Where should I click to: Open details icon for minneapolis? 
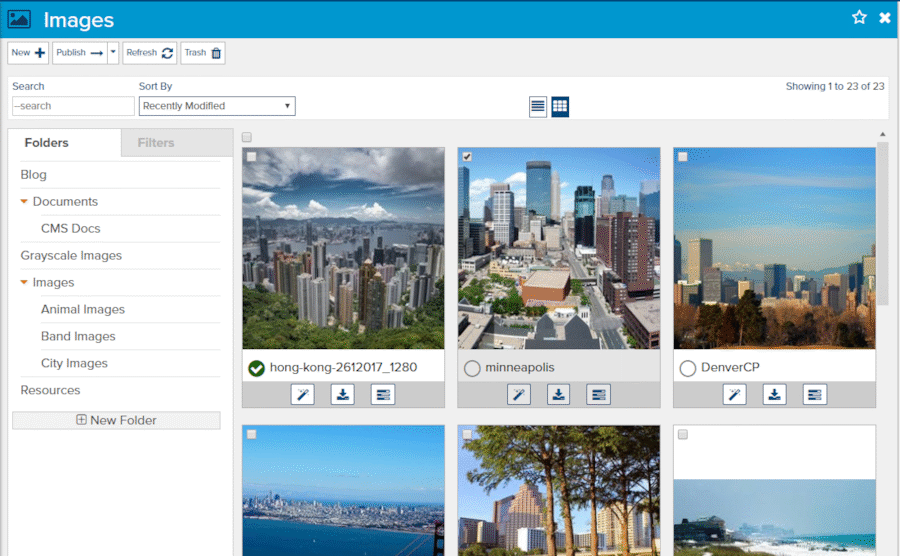[x=599, y=395]
